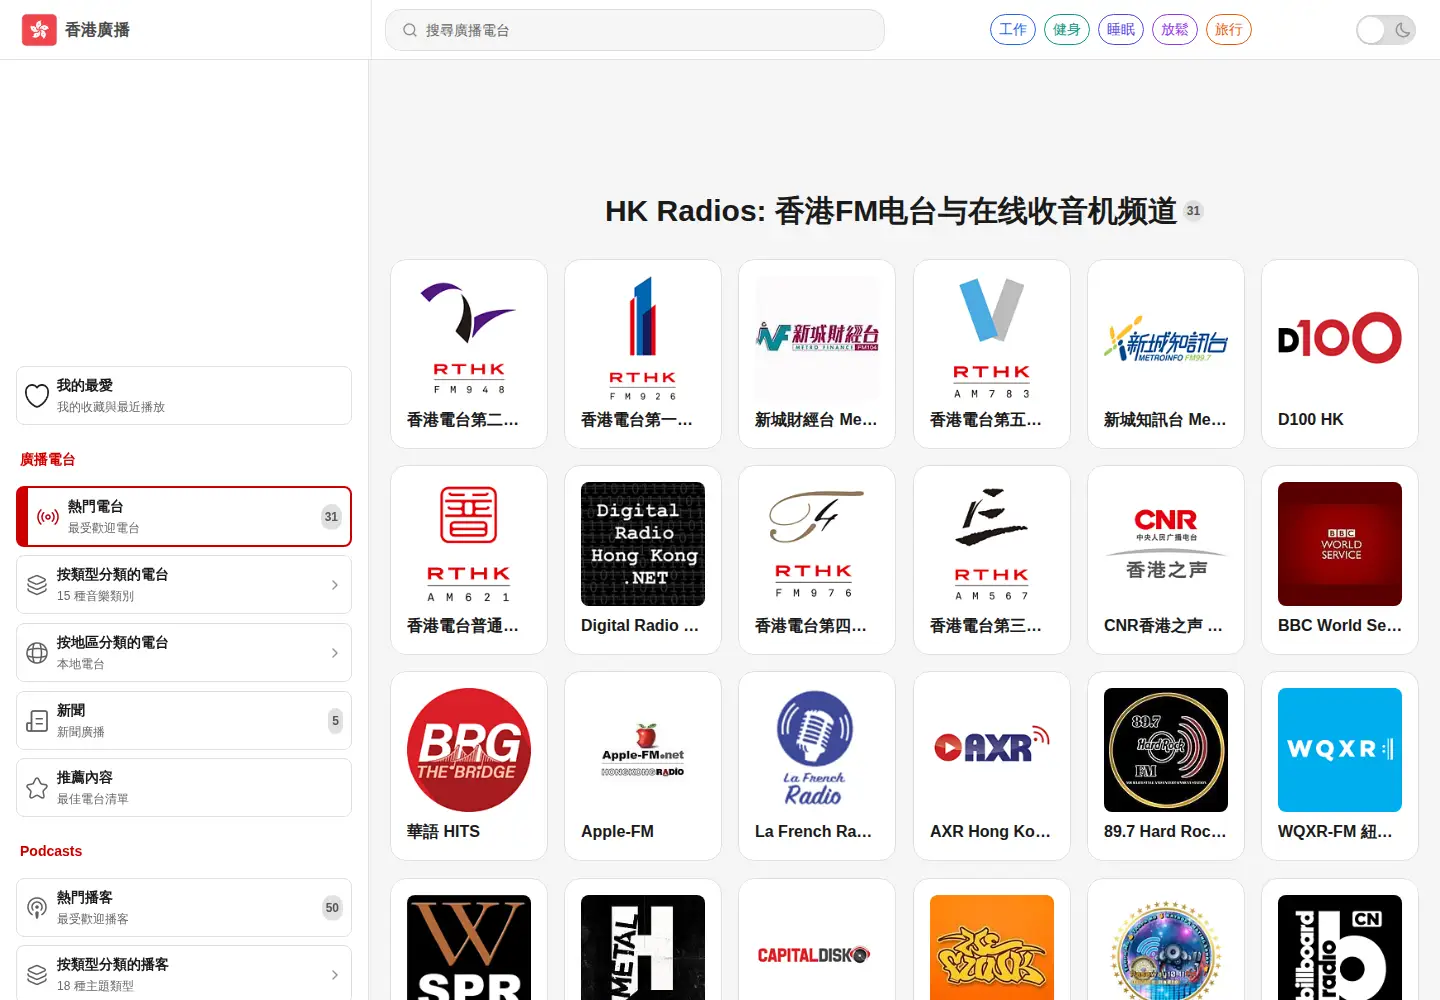
Task: Open the D100 HK station logo
Action: point(1340,338)
